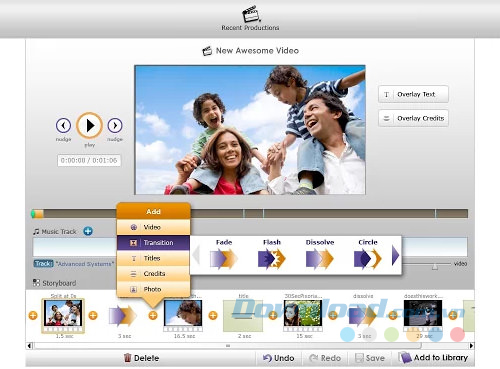Nudge backward with left arrow button
Image resolution: width=500 pixels, height=369 pixels.
click(63, 126)
